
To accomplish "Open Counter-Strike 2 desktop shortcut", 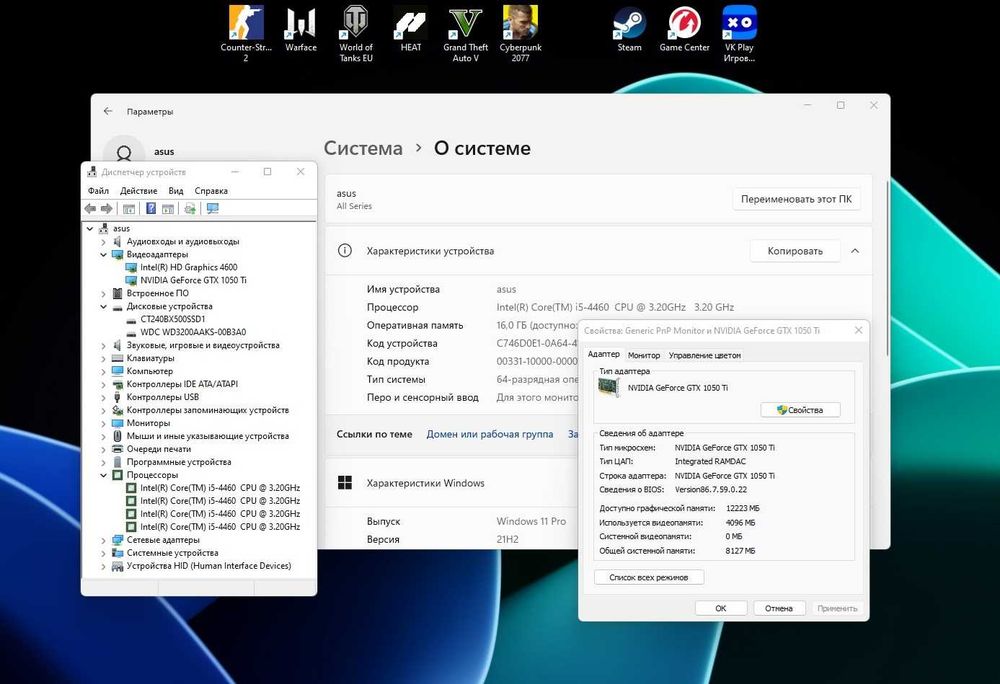I will click(246, 34).
